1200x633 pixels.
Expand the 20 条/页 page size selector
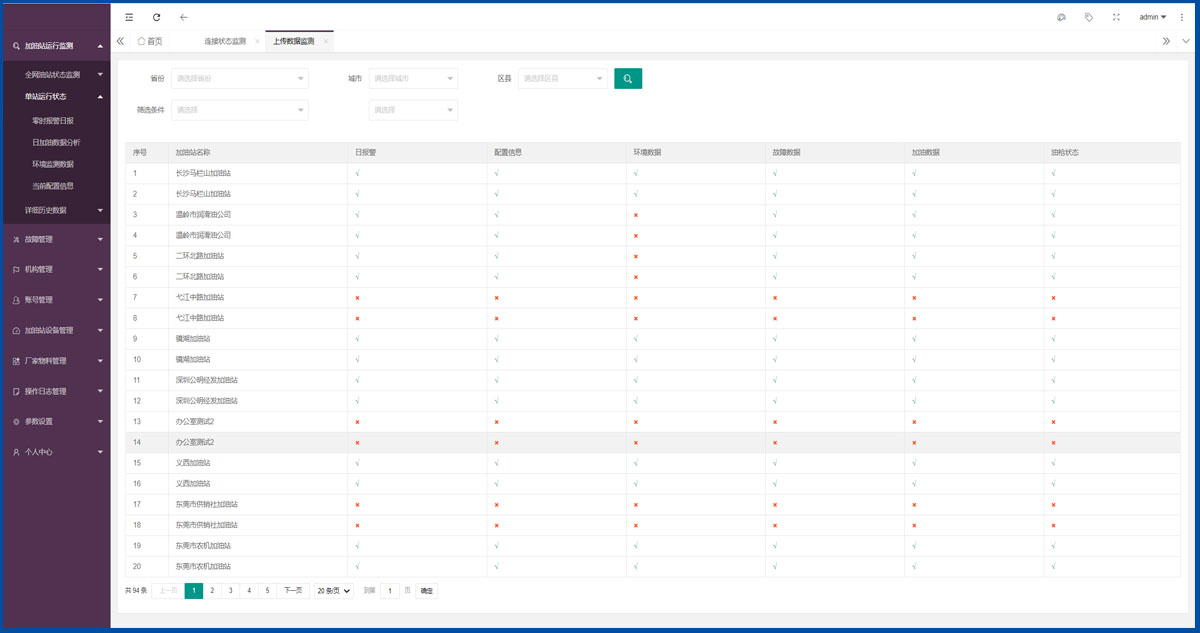pos(333,591)
